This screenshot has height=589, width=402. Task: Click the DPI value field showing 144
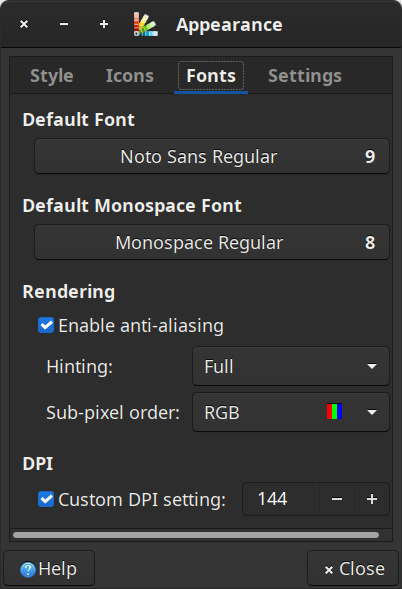click(x=281, y=499)
